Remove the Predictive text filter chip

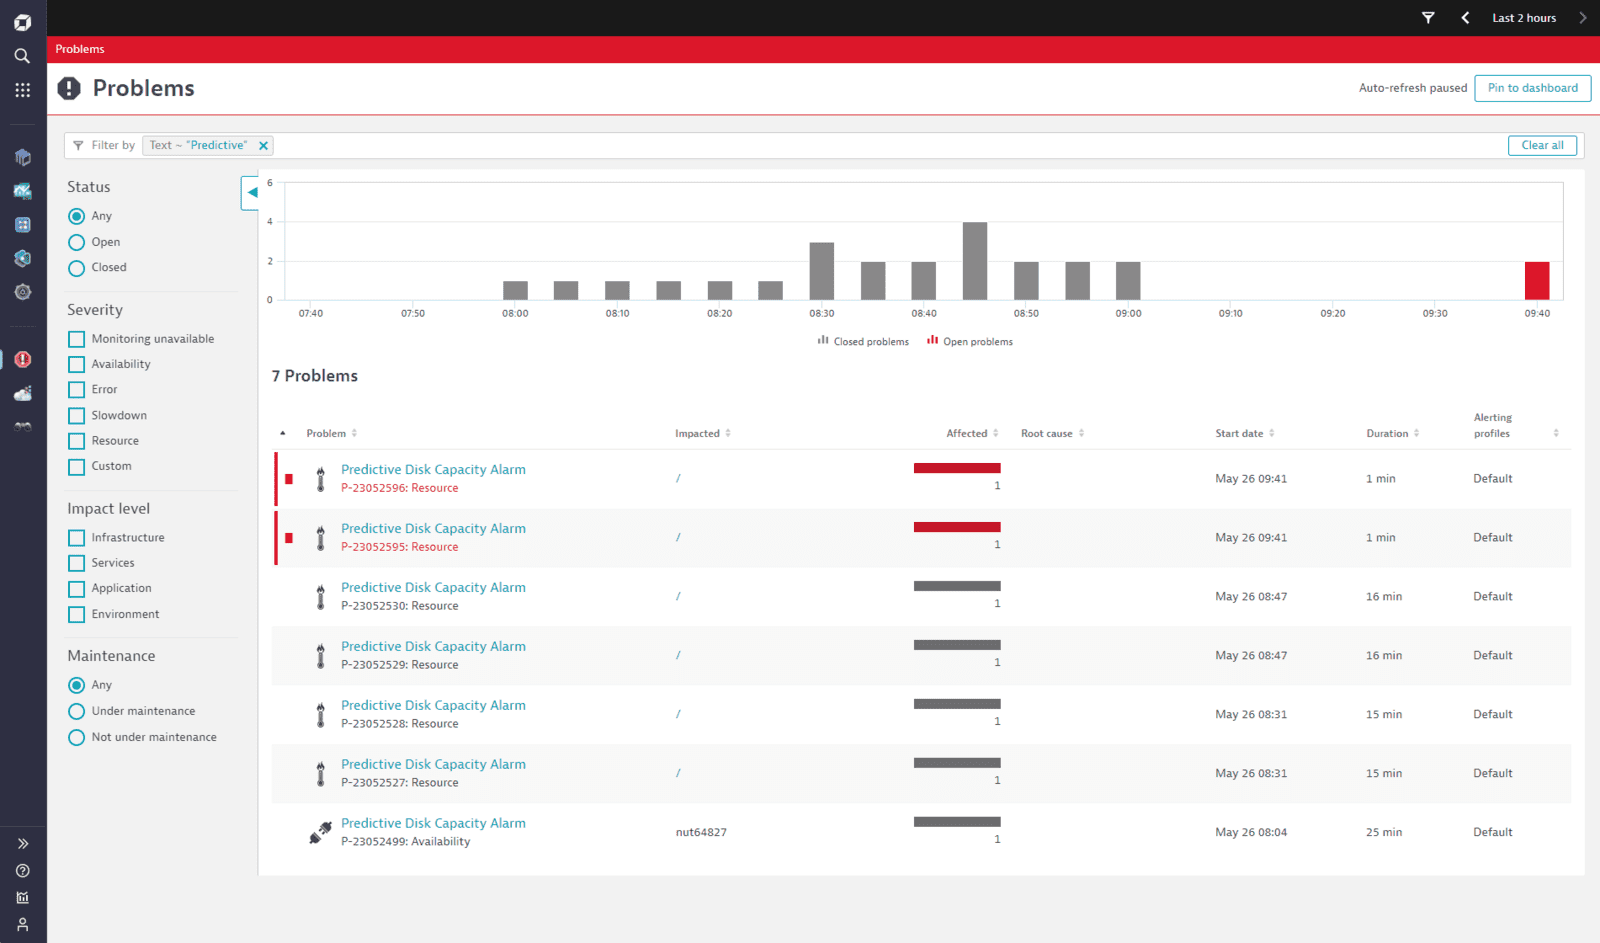coord(263,145)
